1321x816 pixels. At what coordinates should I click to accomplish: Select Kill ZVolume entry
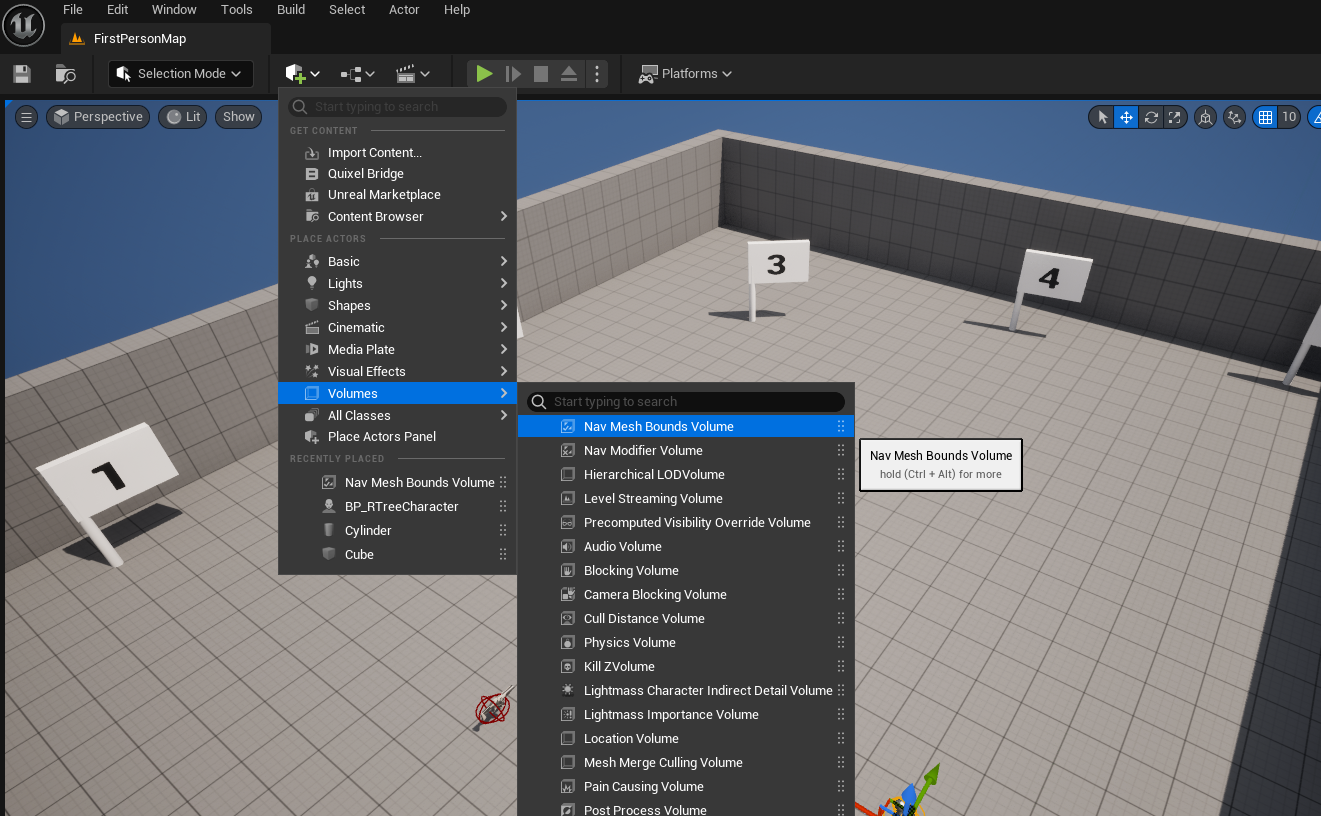pyautogui.click(x=686, y=667)
